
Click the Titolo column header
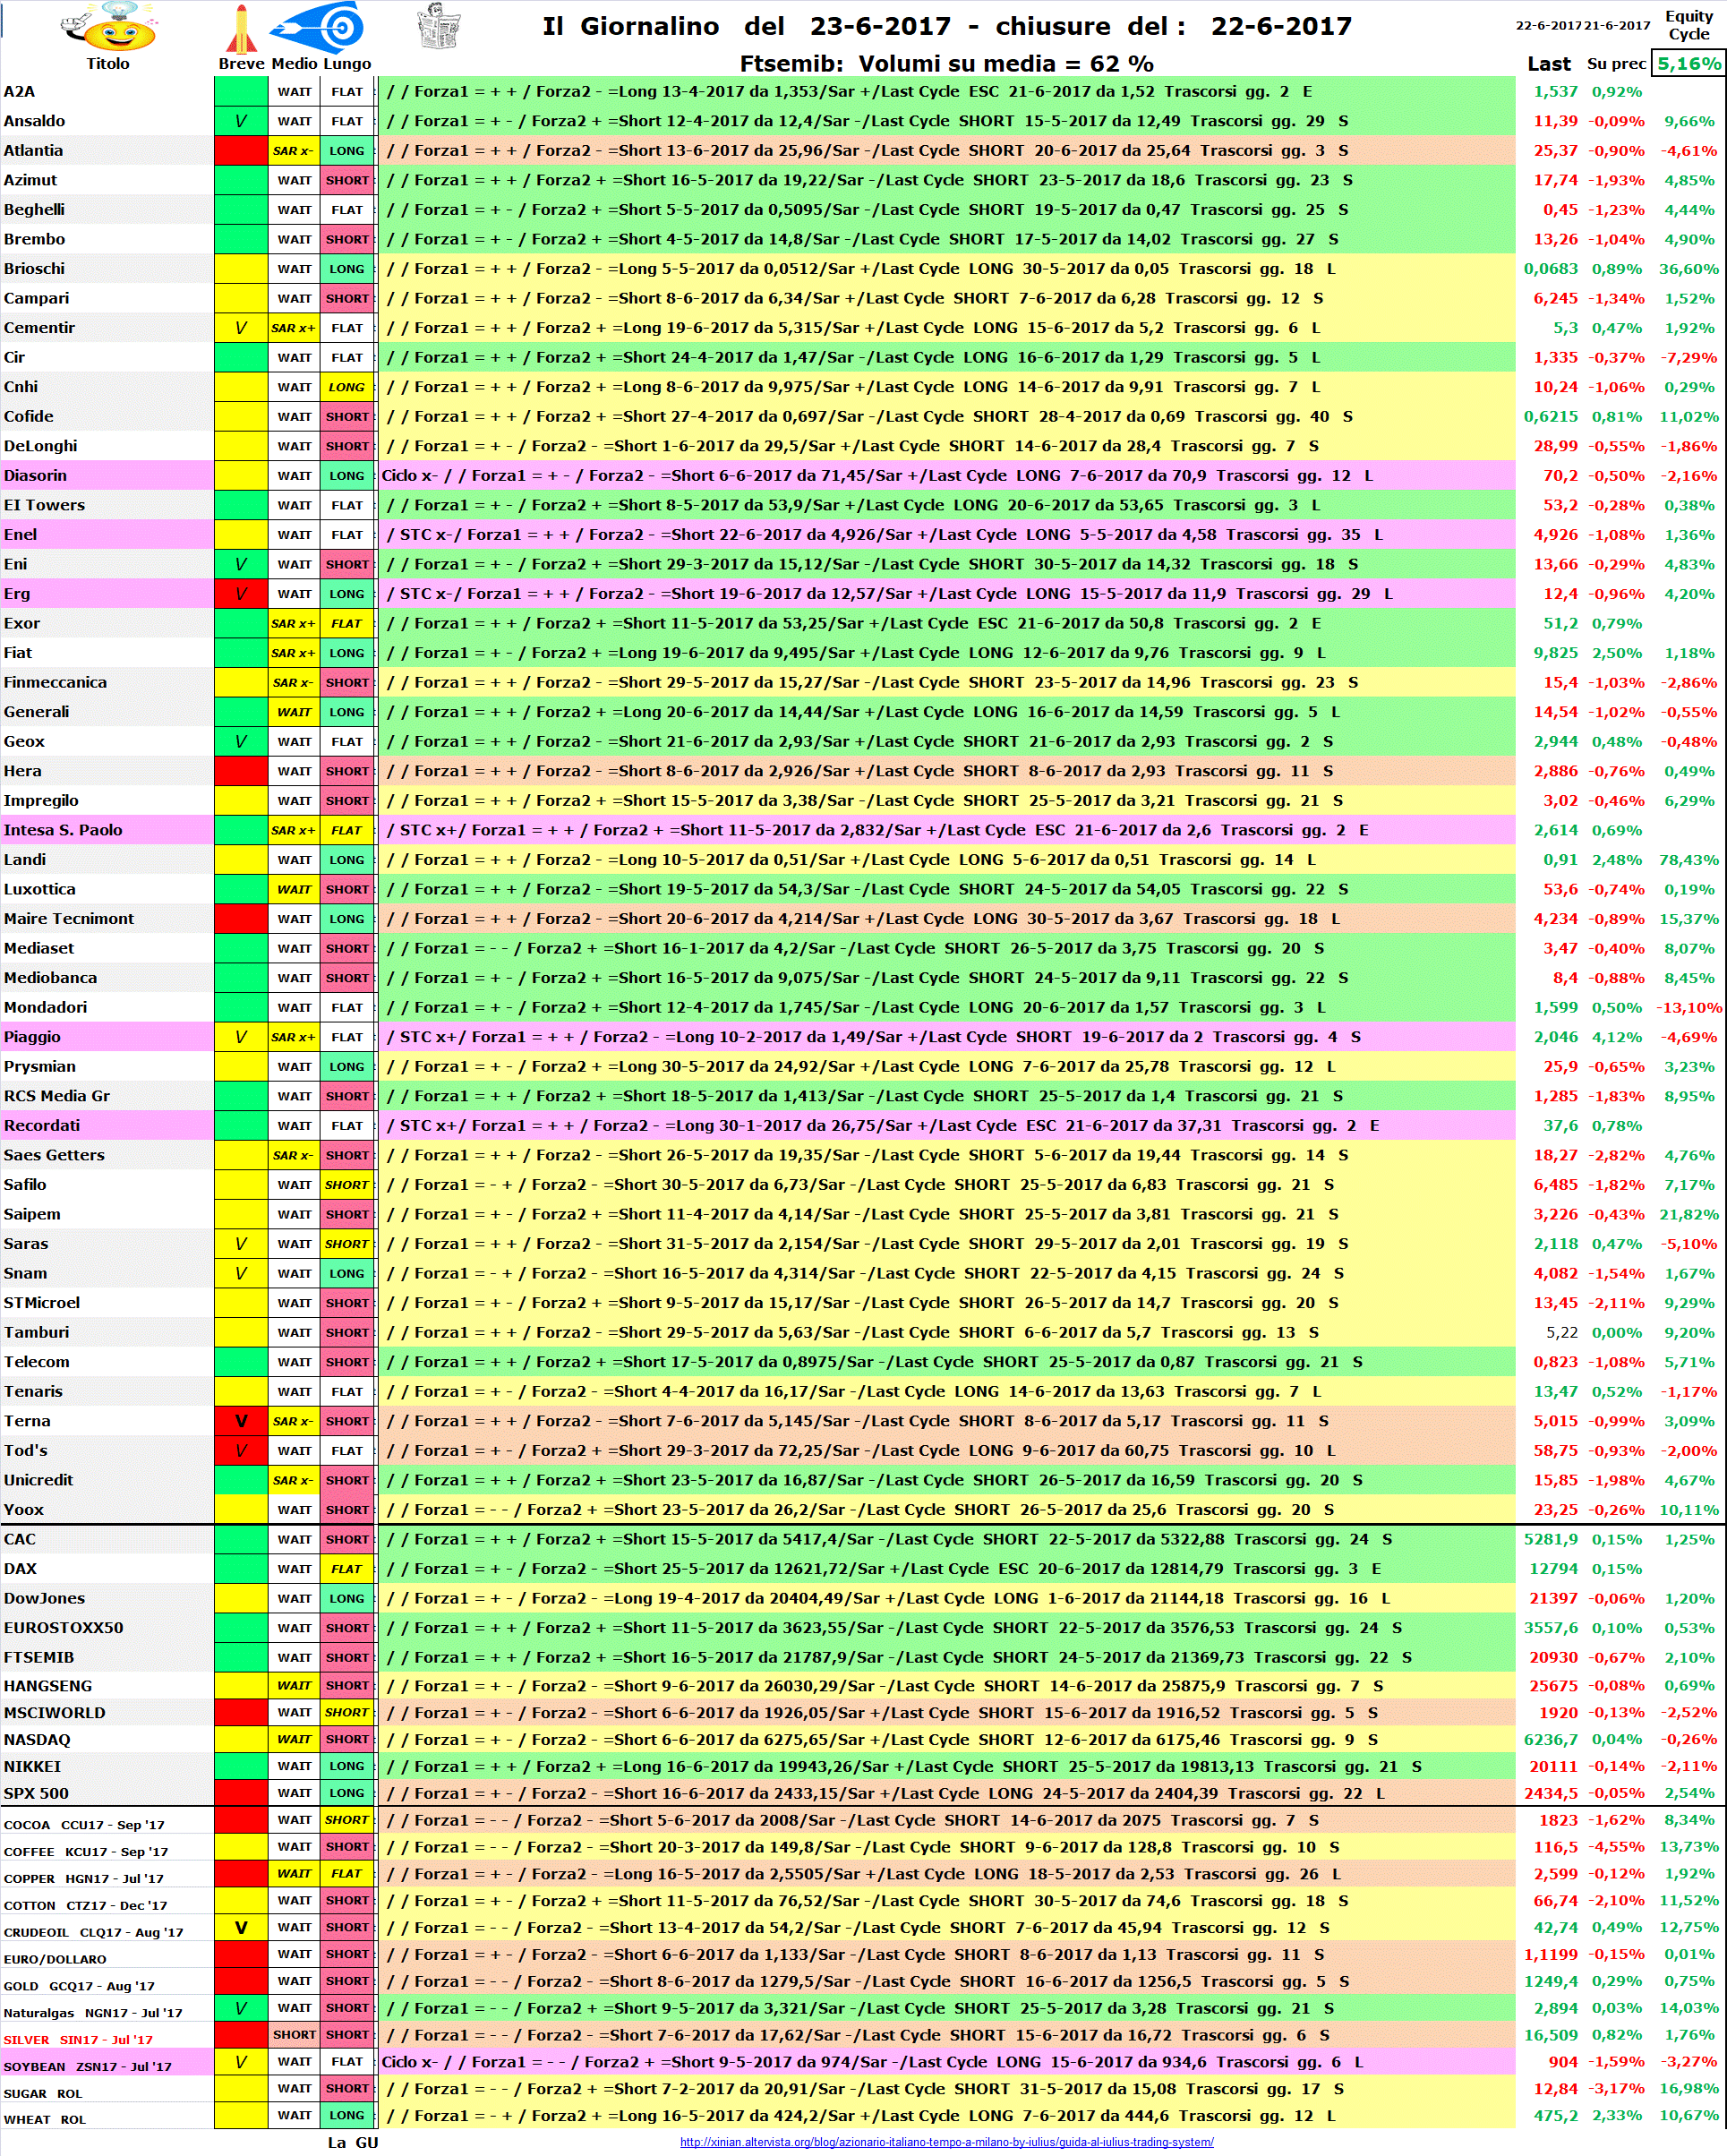[x=108, y=63]
